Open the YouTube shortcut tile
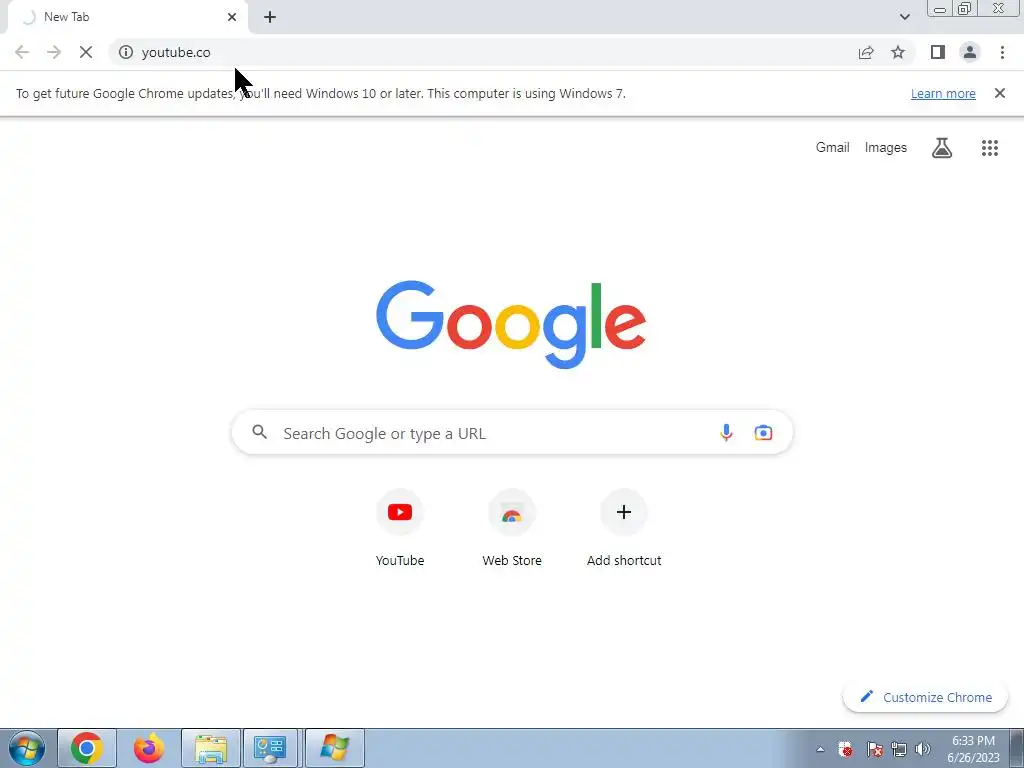Image resolution: width=1024 pixels, height=768 pixels. tap(400, 528)
